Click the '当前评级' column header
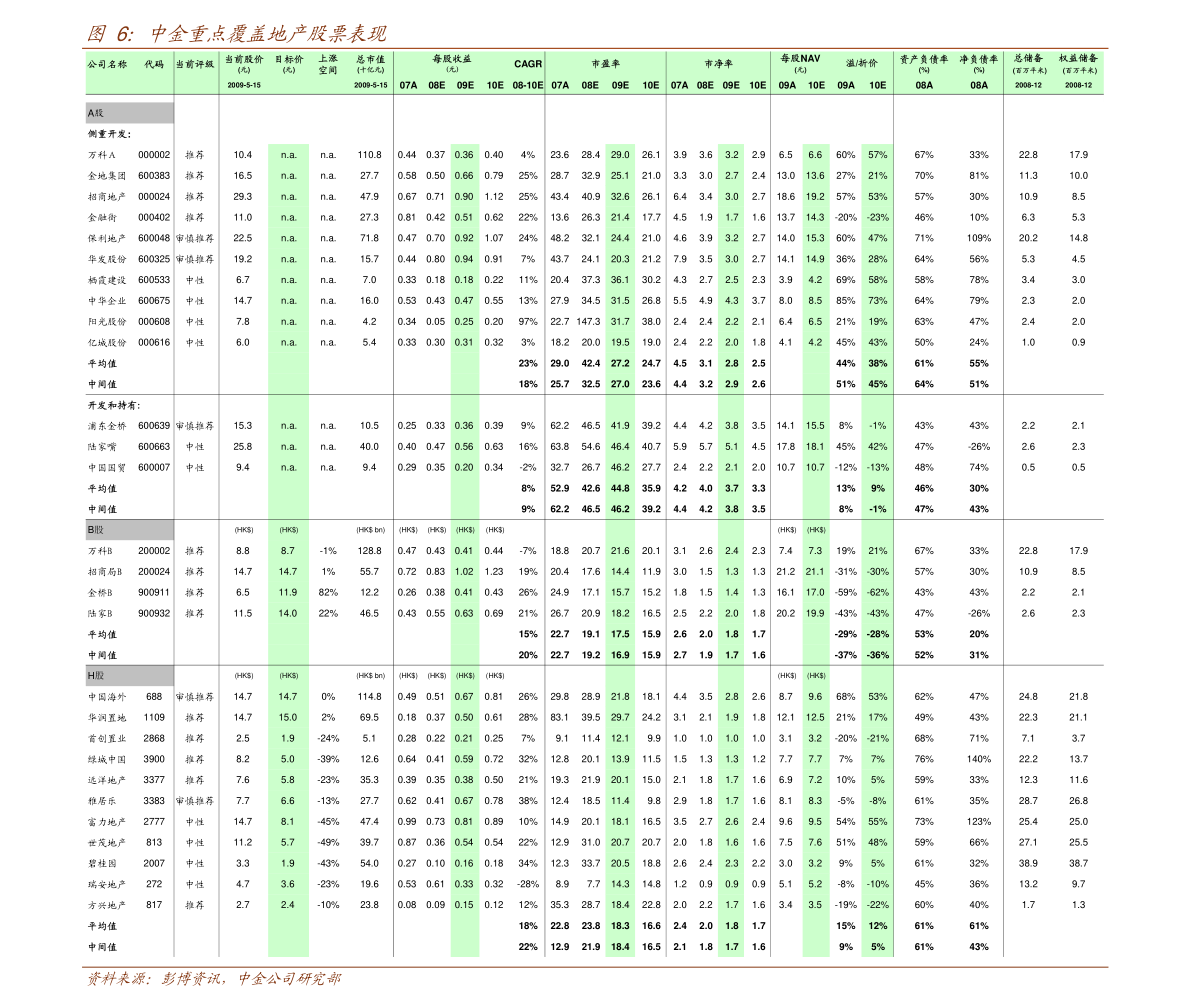The height and width of the screenshot is (1007, 1191). 195,65
